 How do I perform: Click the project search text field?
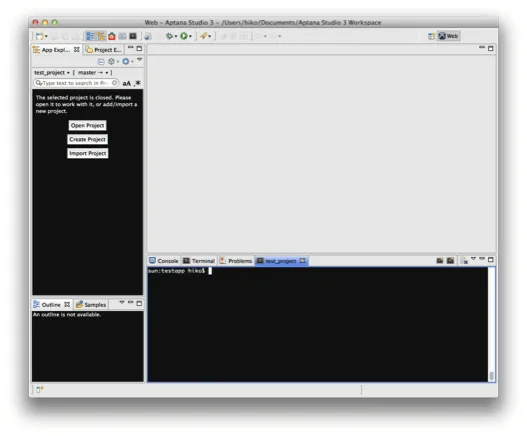point(76,83)
